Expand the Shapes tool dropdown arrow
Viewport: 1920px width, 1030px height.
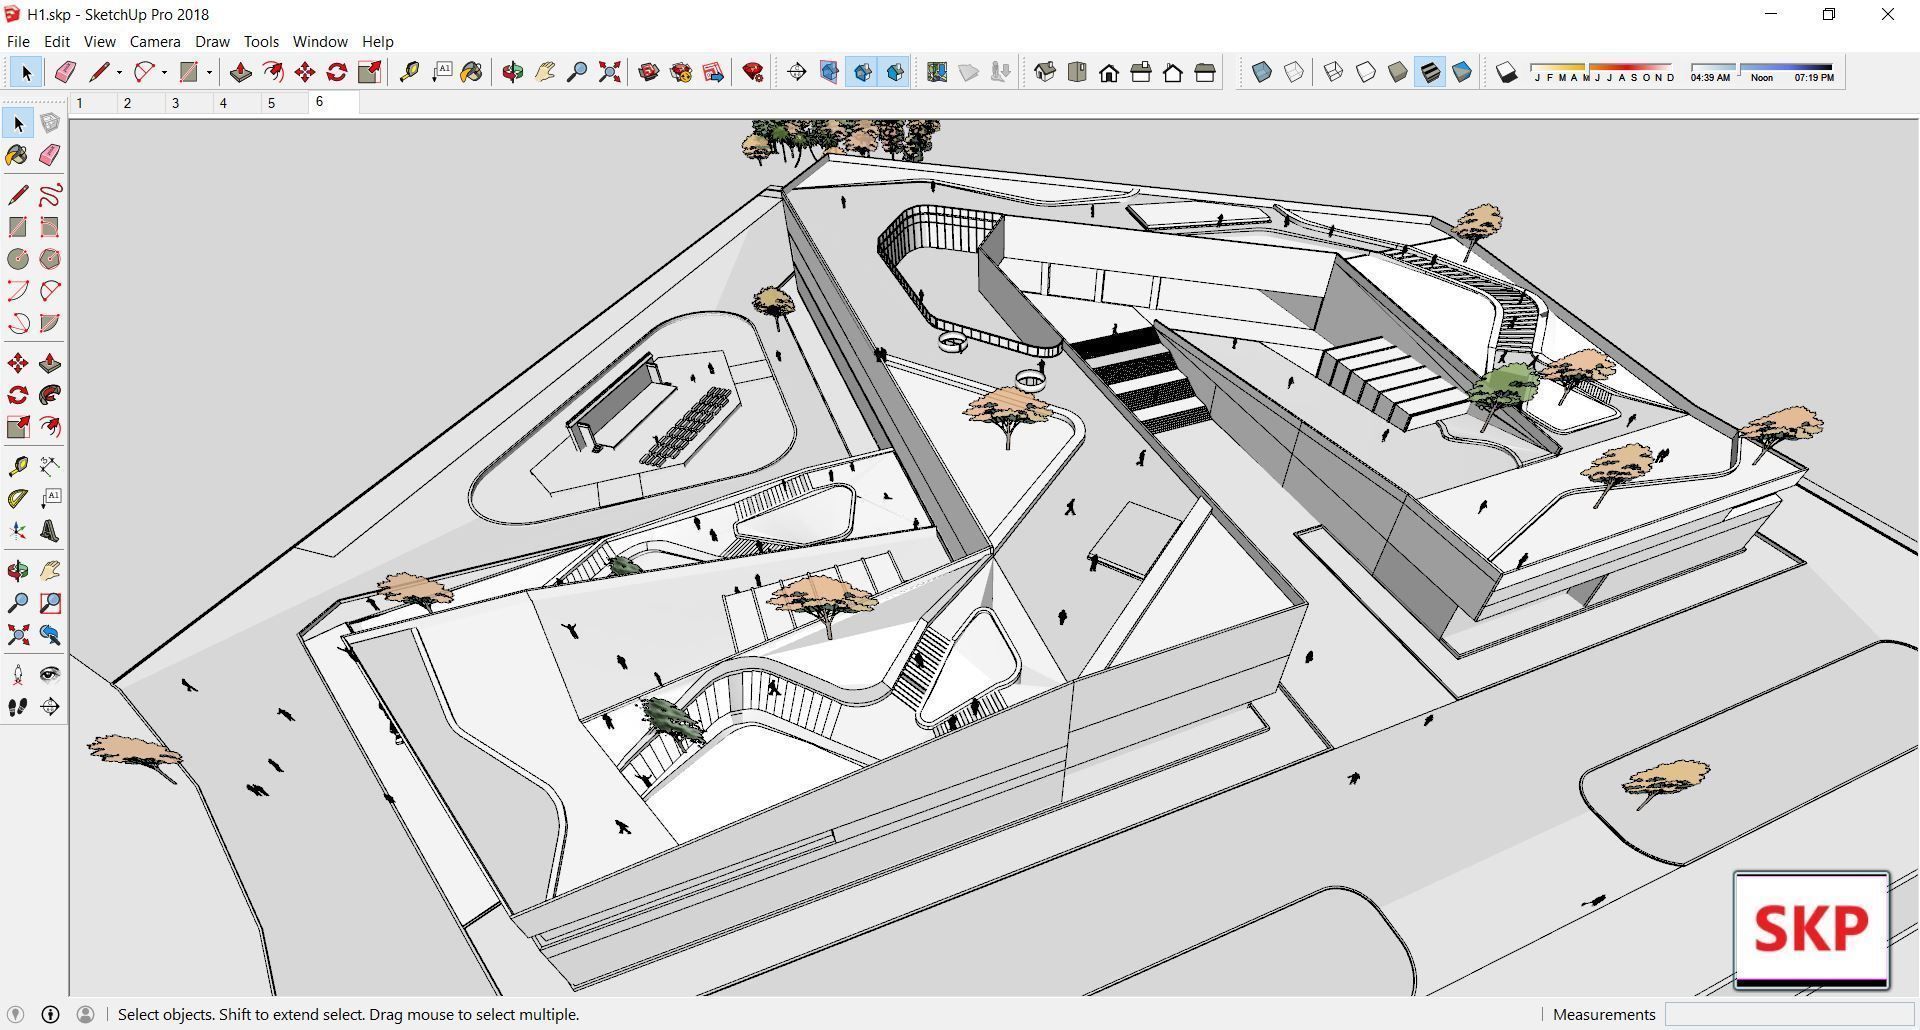(x=209, y=72)
